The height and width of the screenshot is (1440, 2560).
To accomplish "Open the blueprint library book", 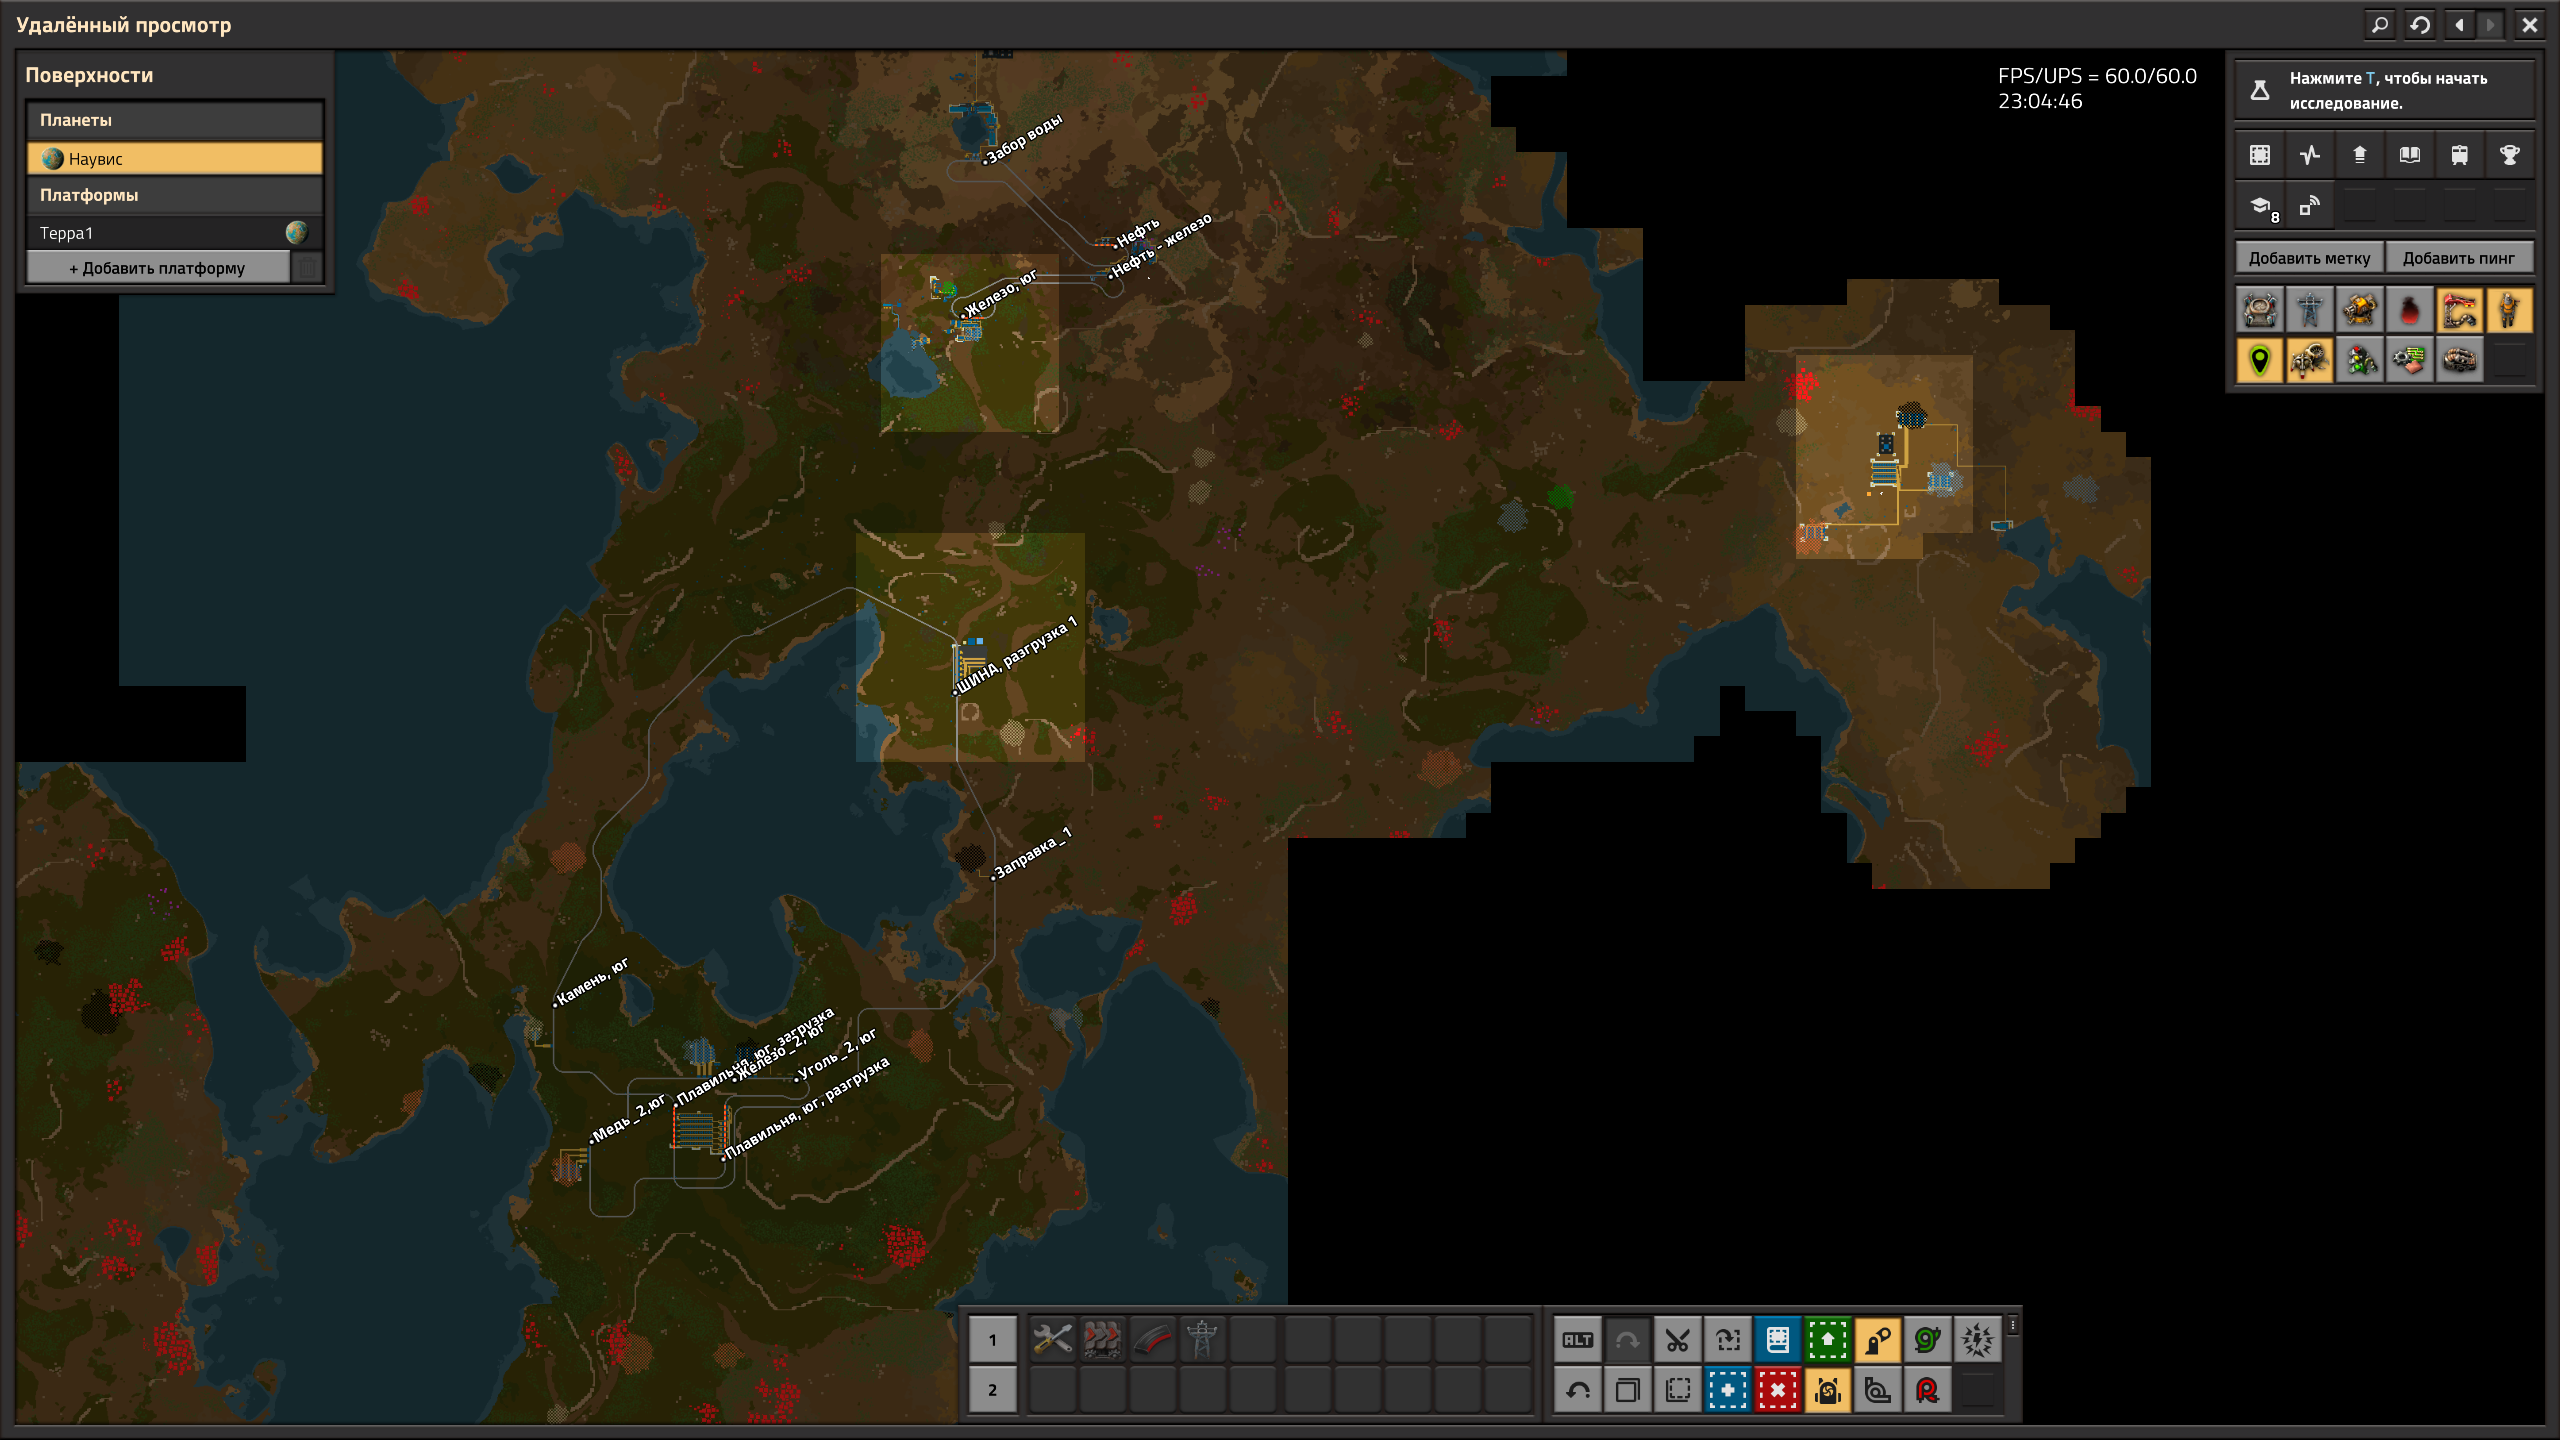I will [1777, 1340].
